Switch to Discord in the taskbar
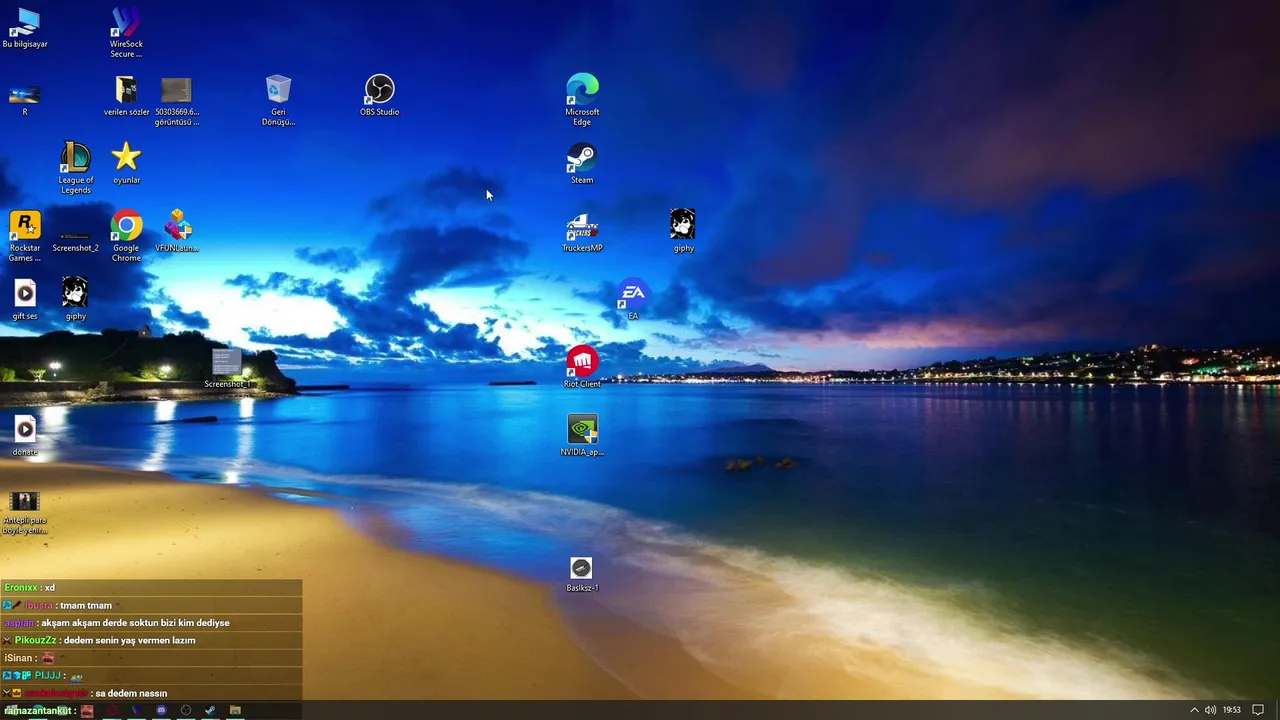Screen dimensions: 1280x720 pos(161,710)
